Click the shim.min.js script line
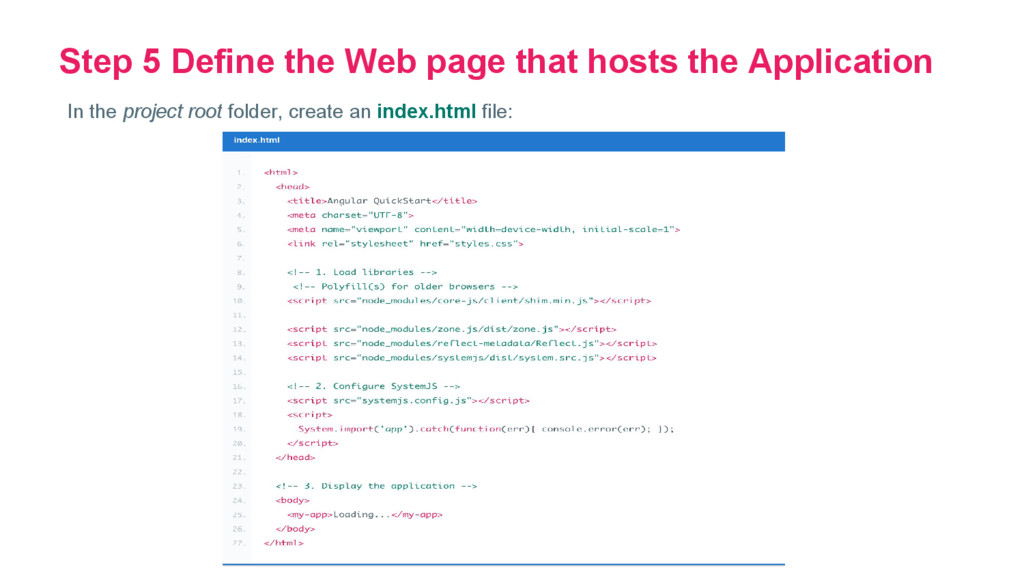This screenshot has width=1024, height=576. [x=469, y=301]
